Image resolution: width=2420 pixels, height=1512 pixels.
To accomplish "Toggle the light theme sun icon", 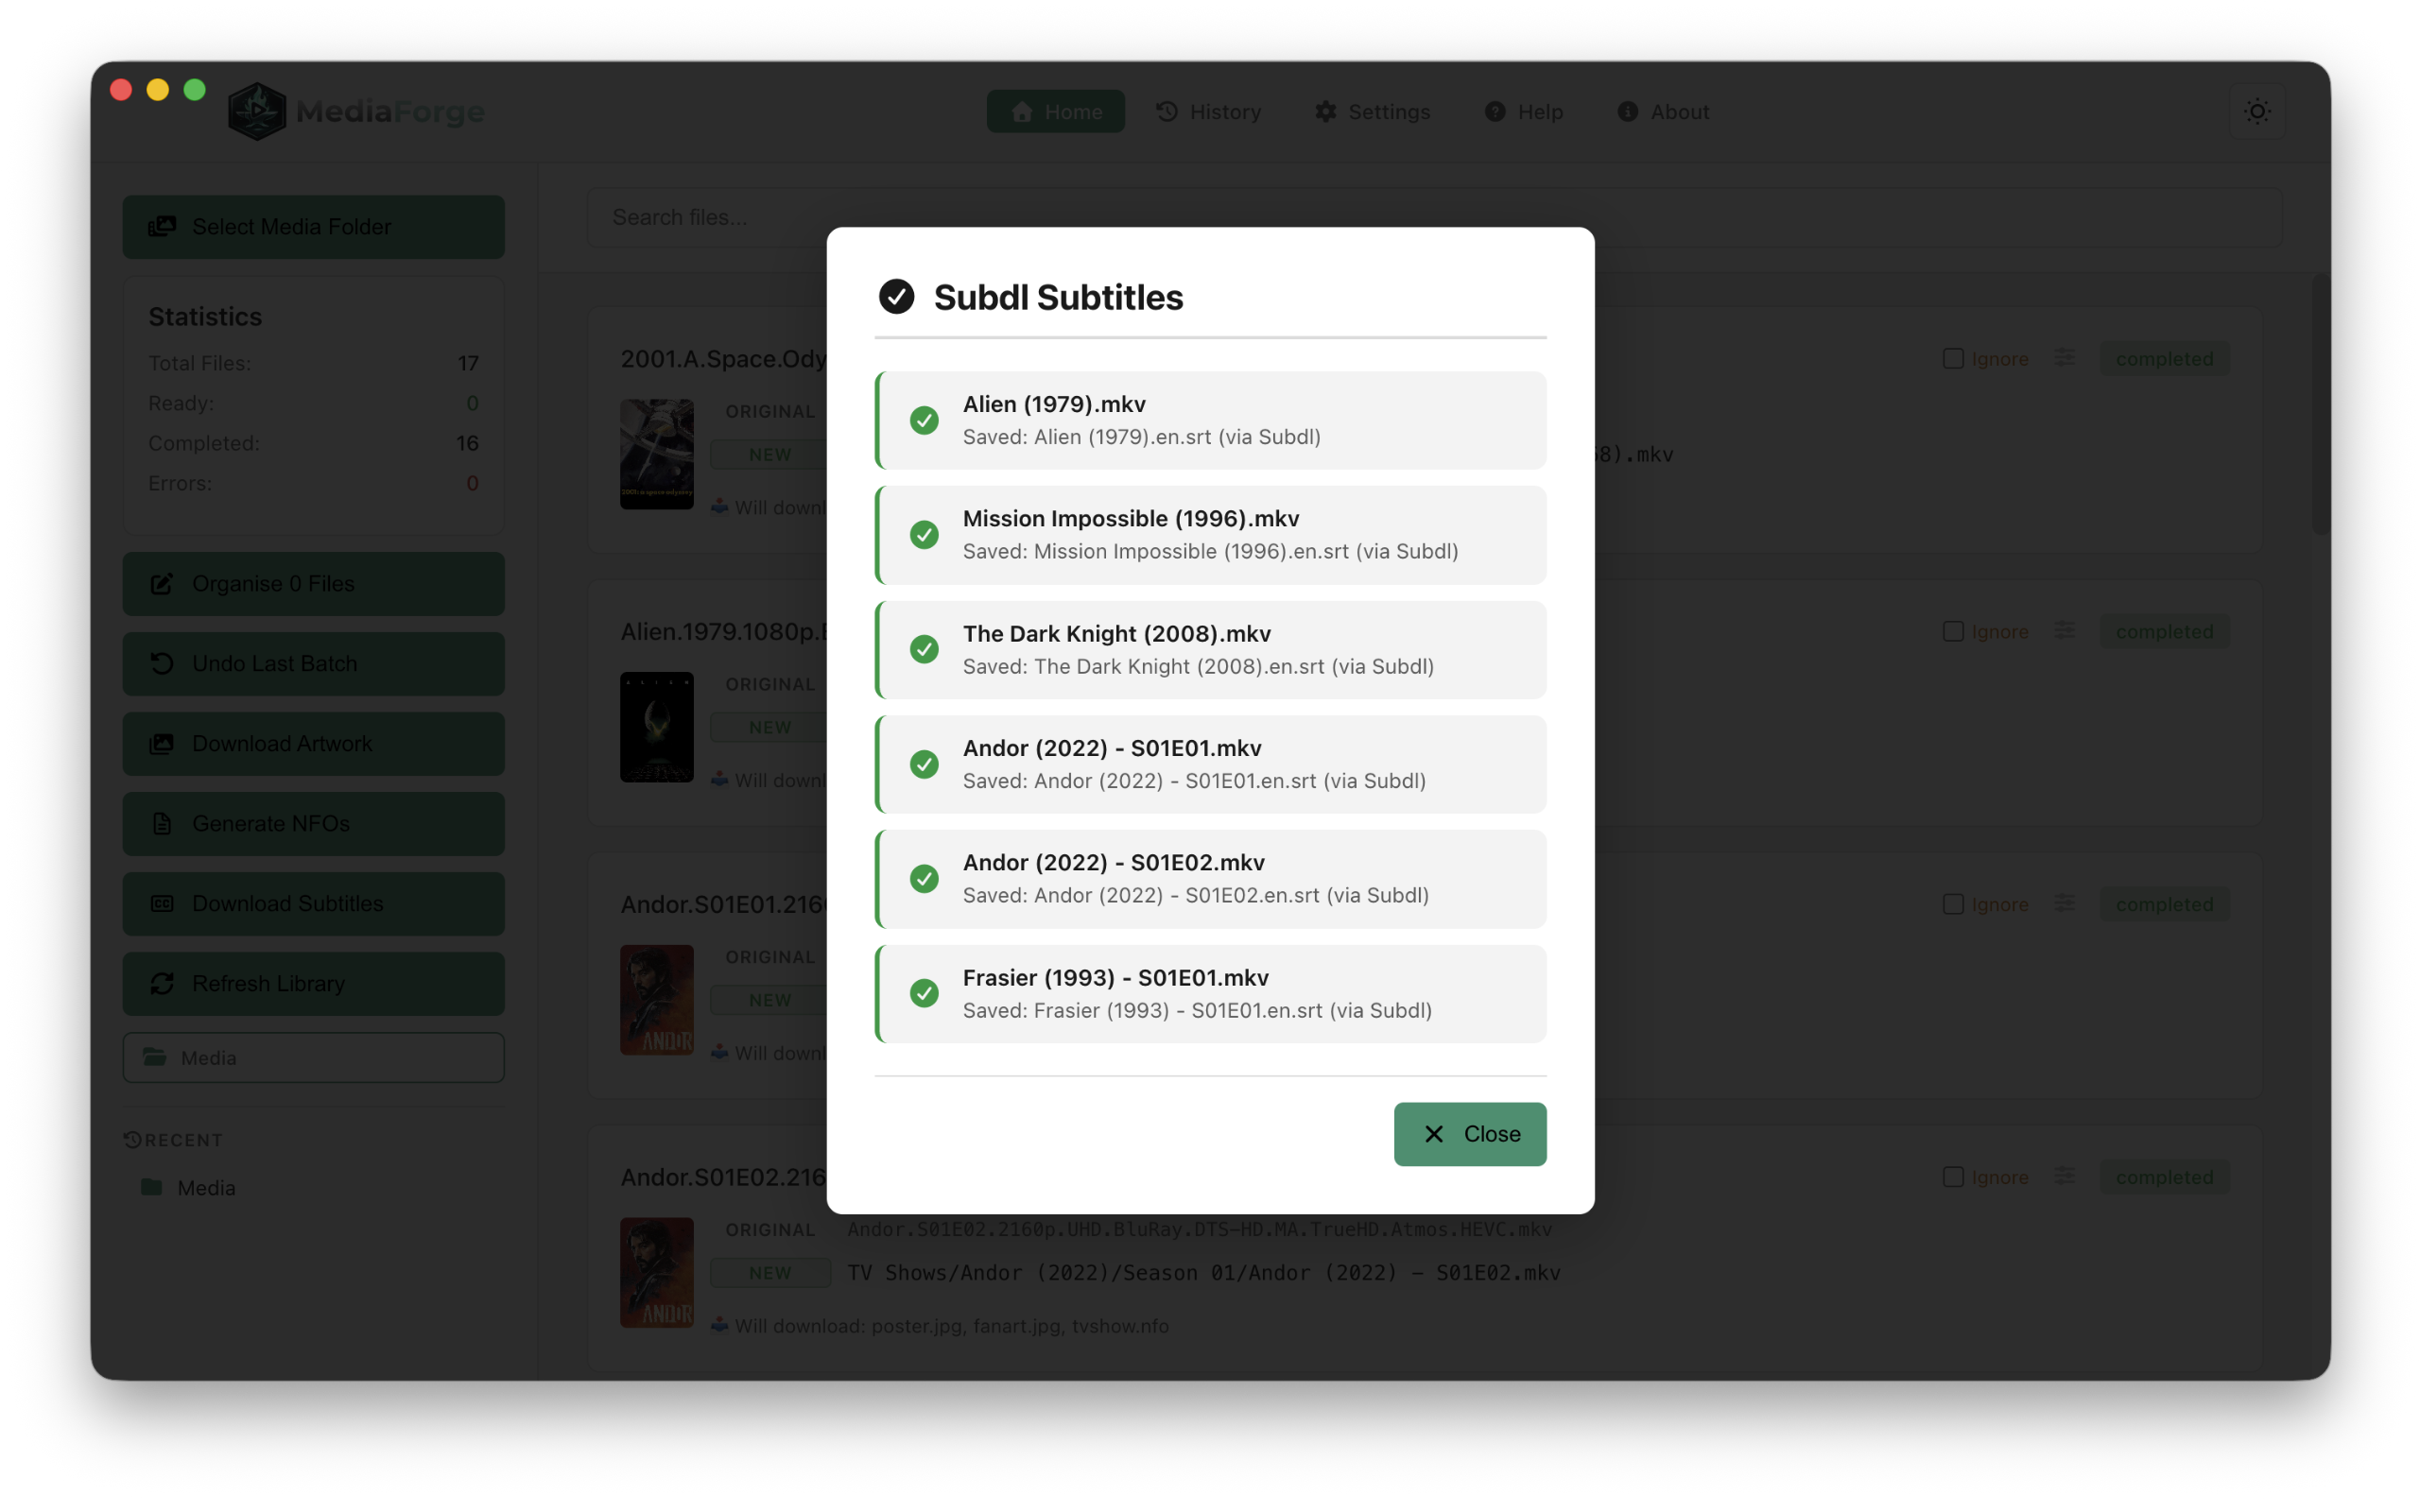I will [x=2258, y=111].
